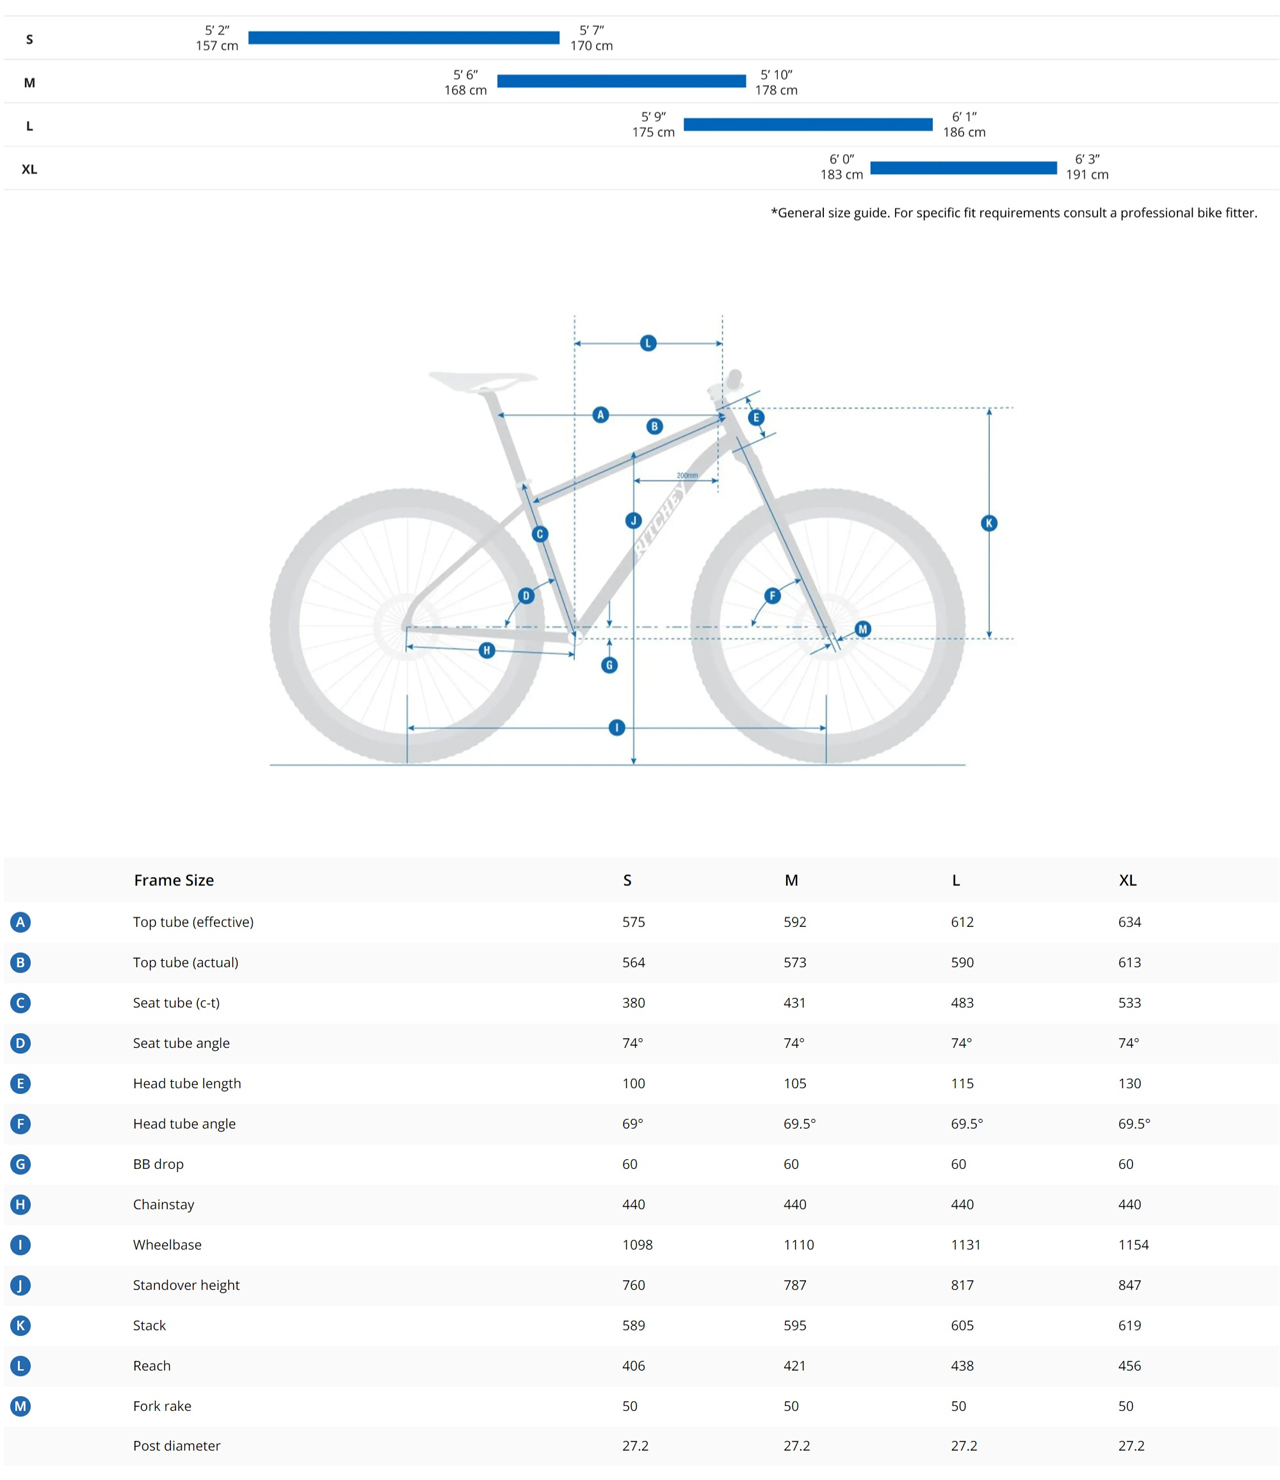Click the H chainstay marker in the bike diagram
The image size is (1280, 1480).
(x=487, y=650)
